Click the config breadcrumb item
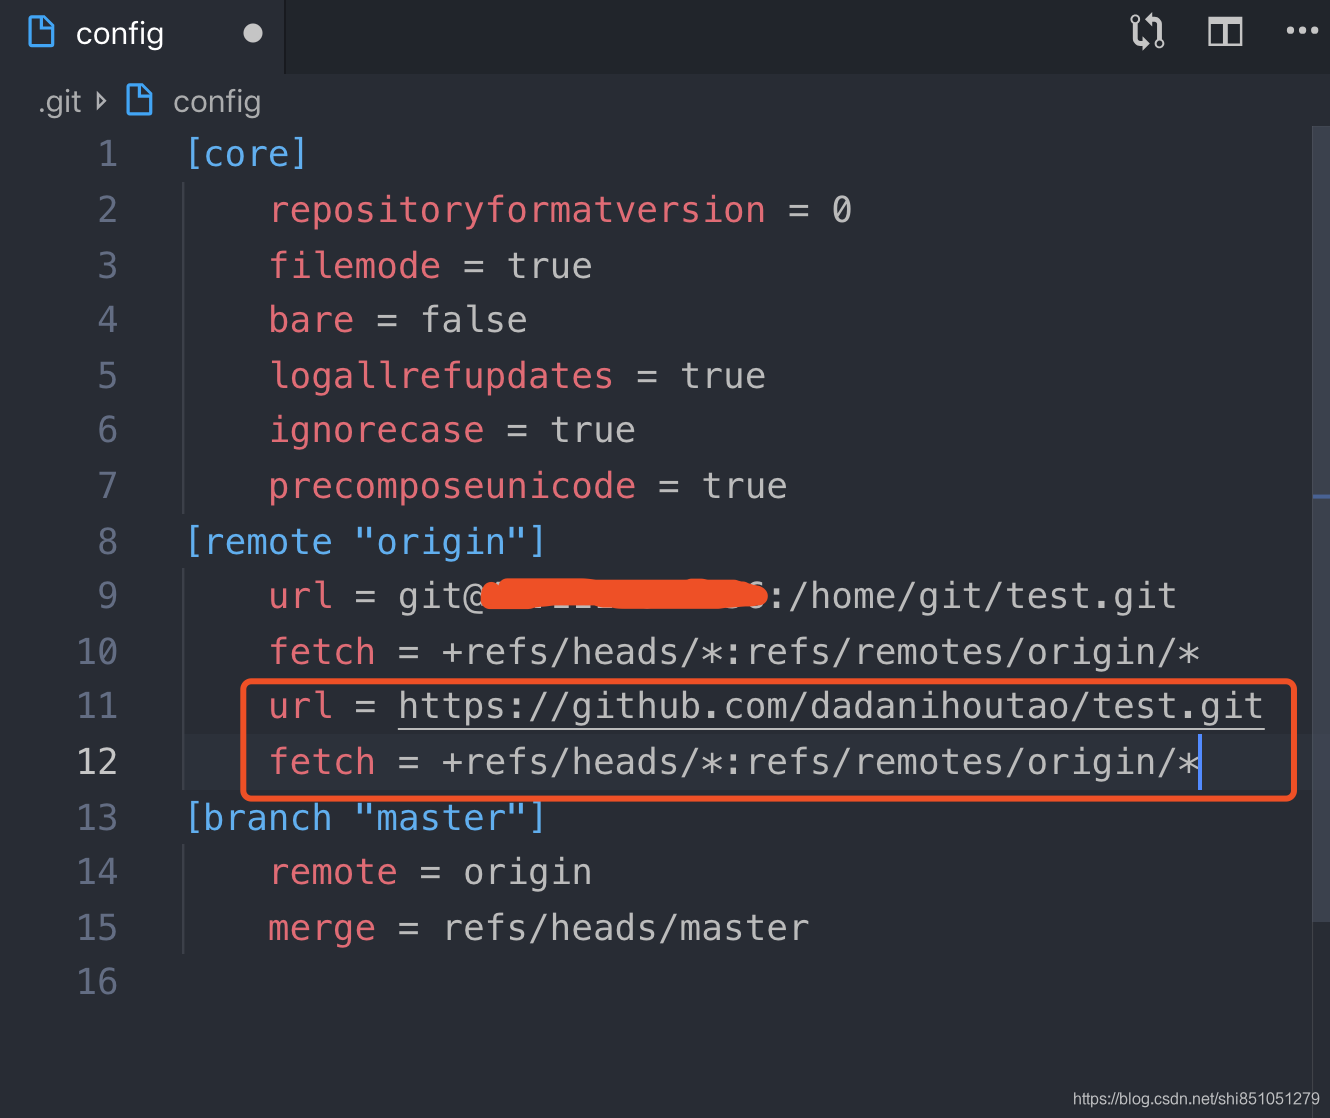 point(217,102)
